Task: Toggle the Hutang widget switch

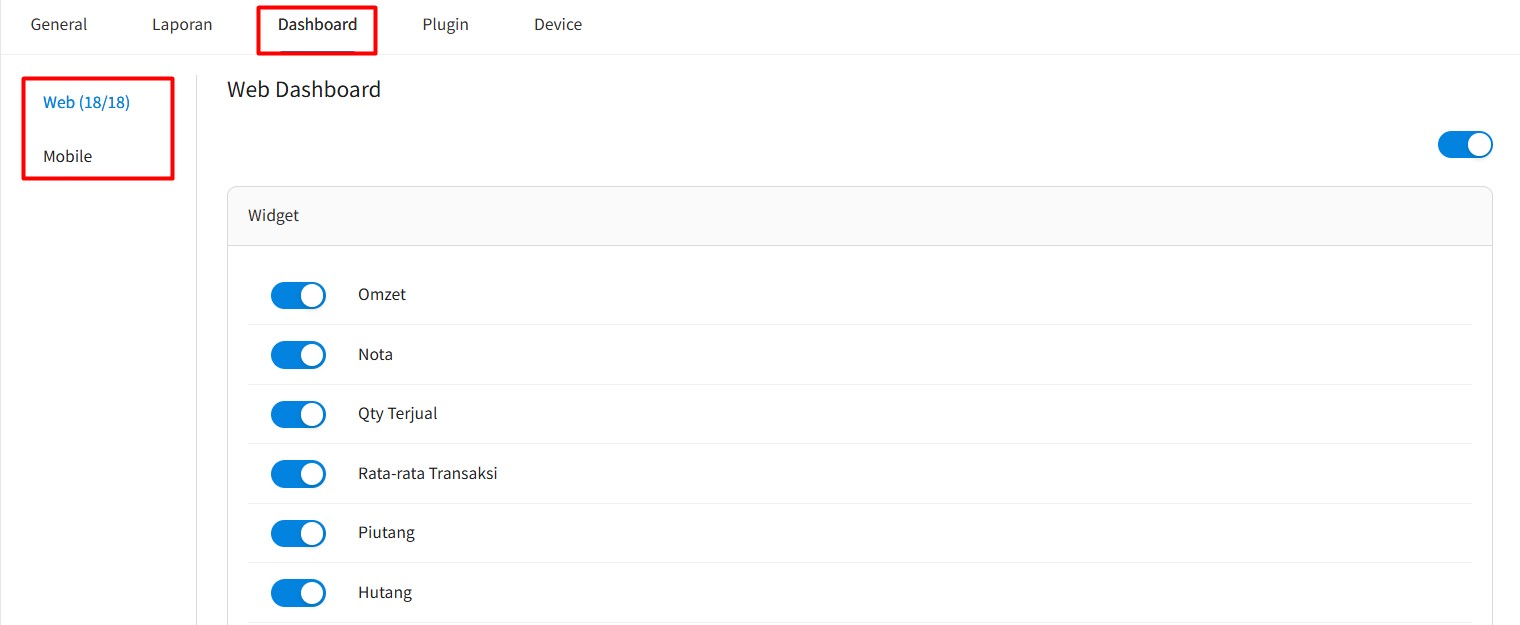Action: pos(298,593)
